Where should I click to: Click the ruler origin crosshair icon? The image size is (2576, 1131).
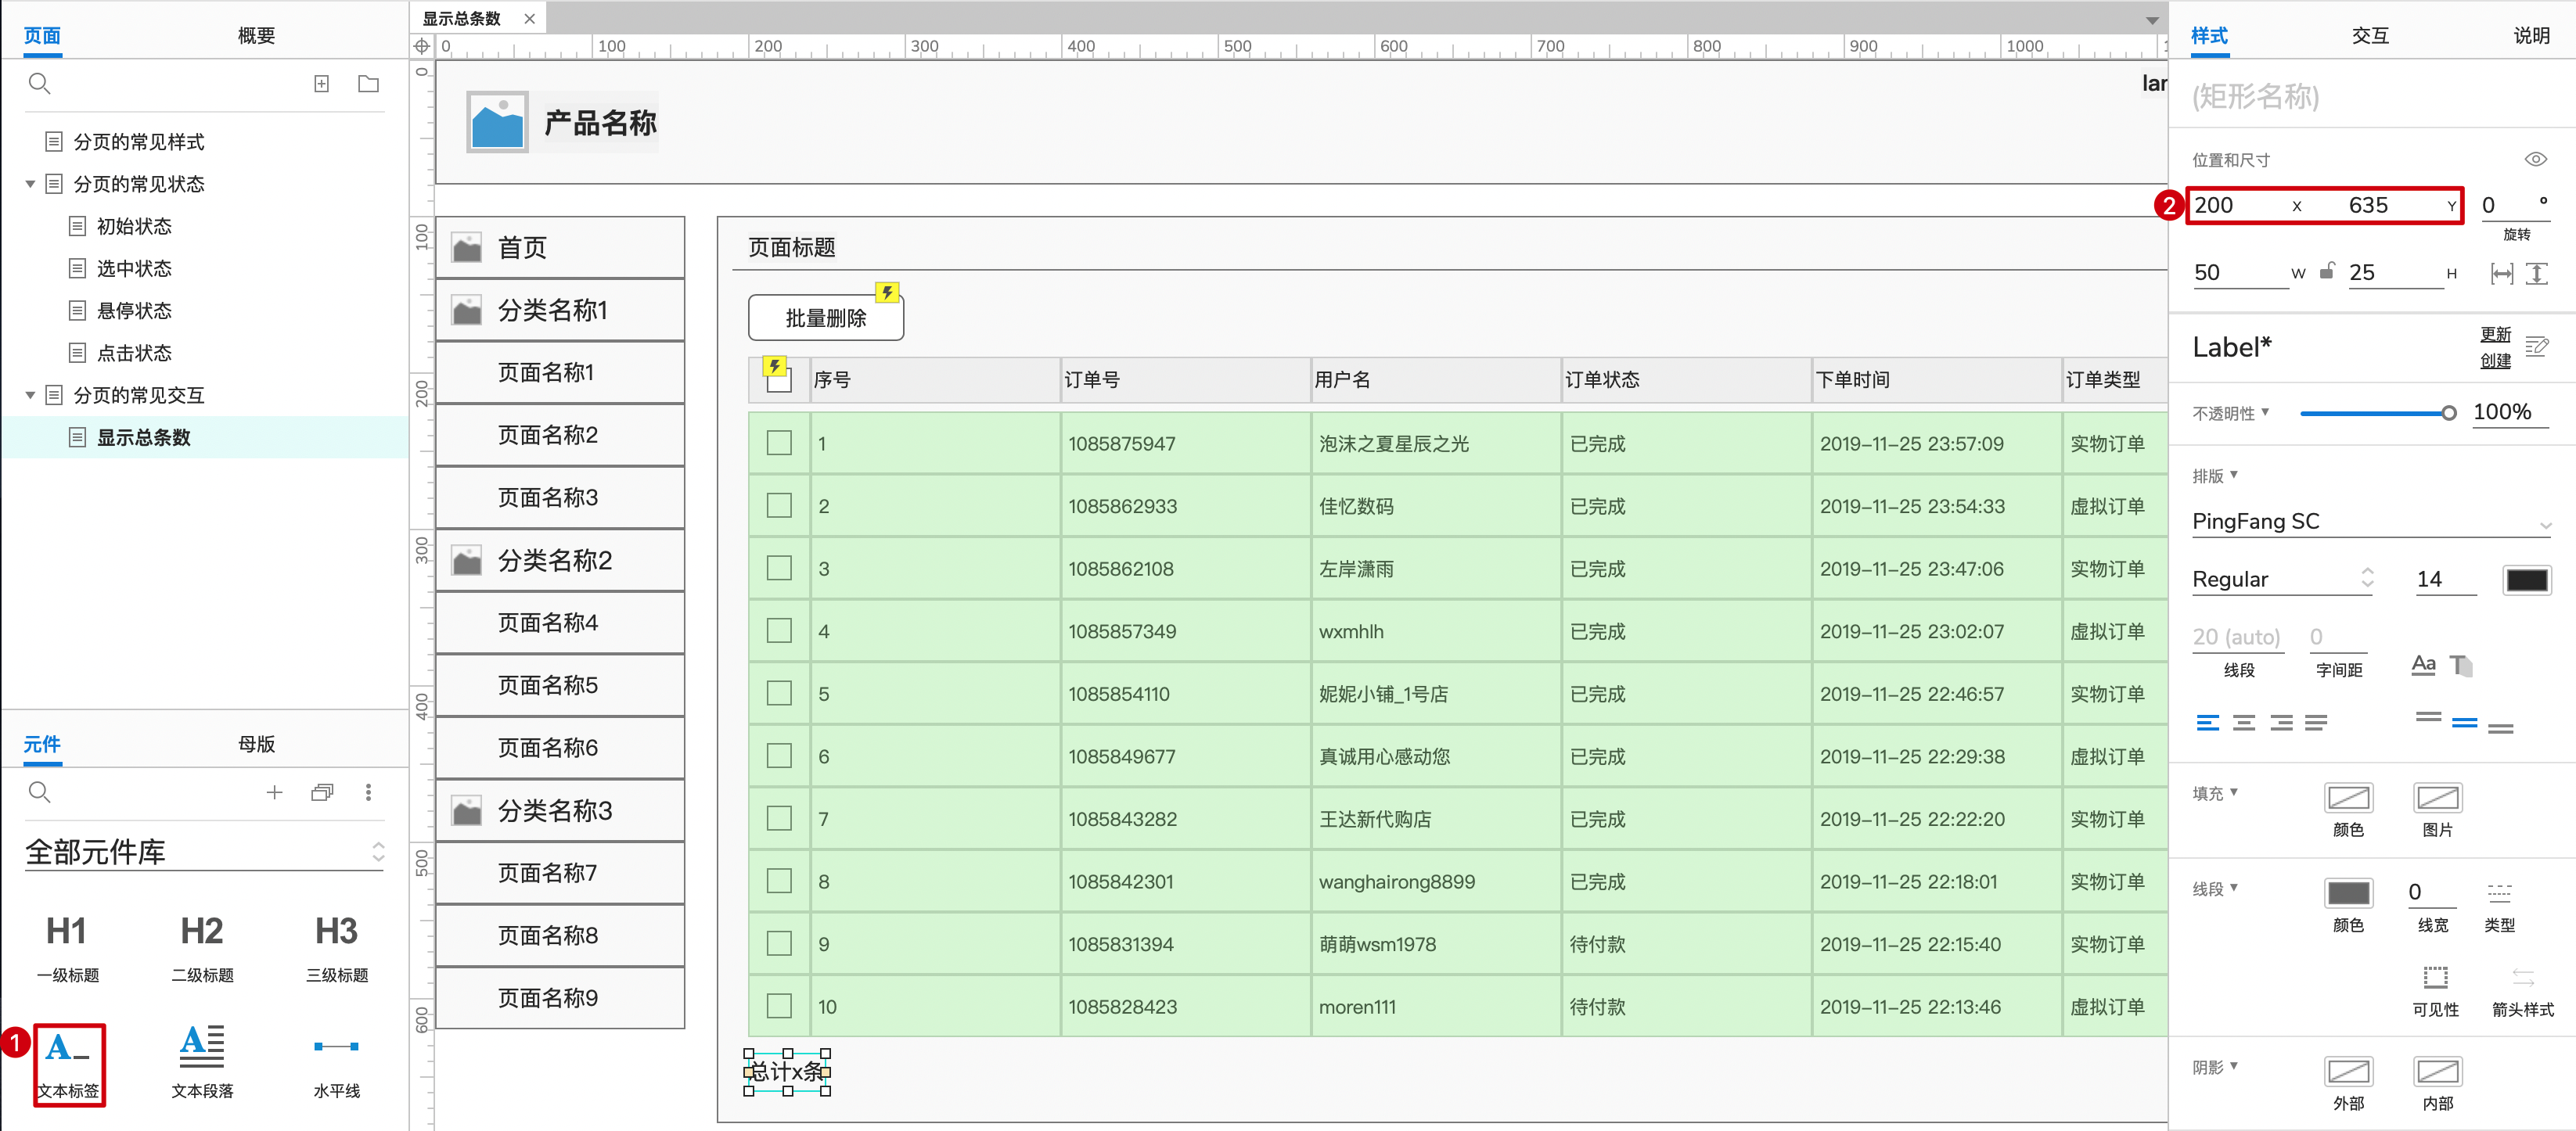coord(422,46)
